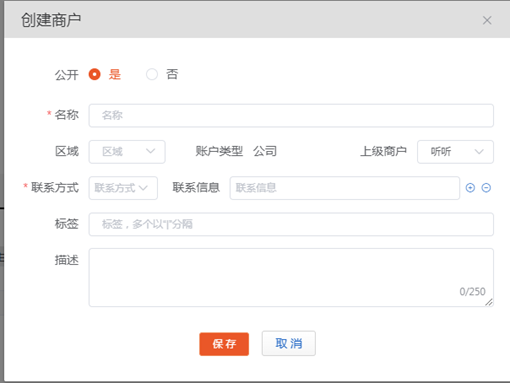This screenshot has height=383, width=510.
Task: Open the 区域 dropdown
Action: pyautogui.click(x=127, y=152)
